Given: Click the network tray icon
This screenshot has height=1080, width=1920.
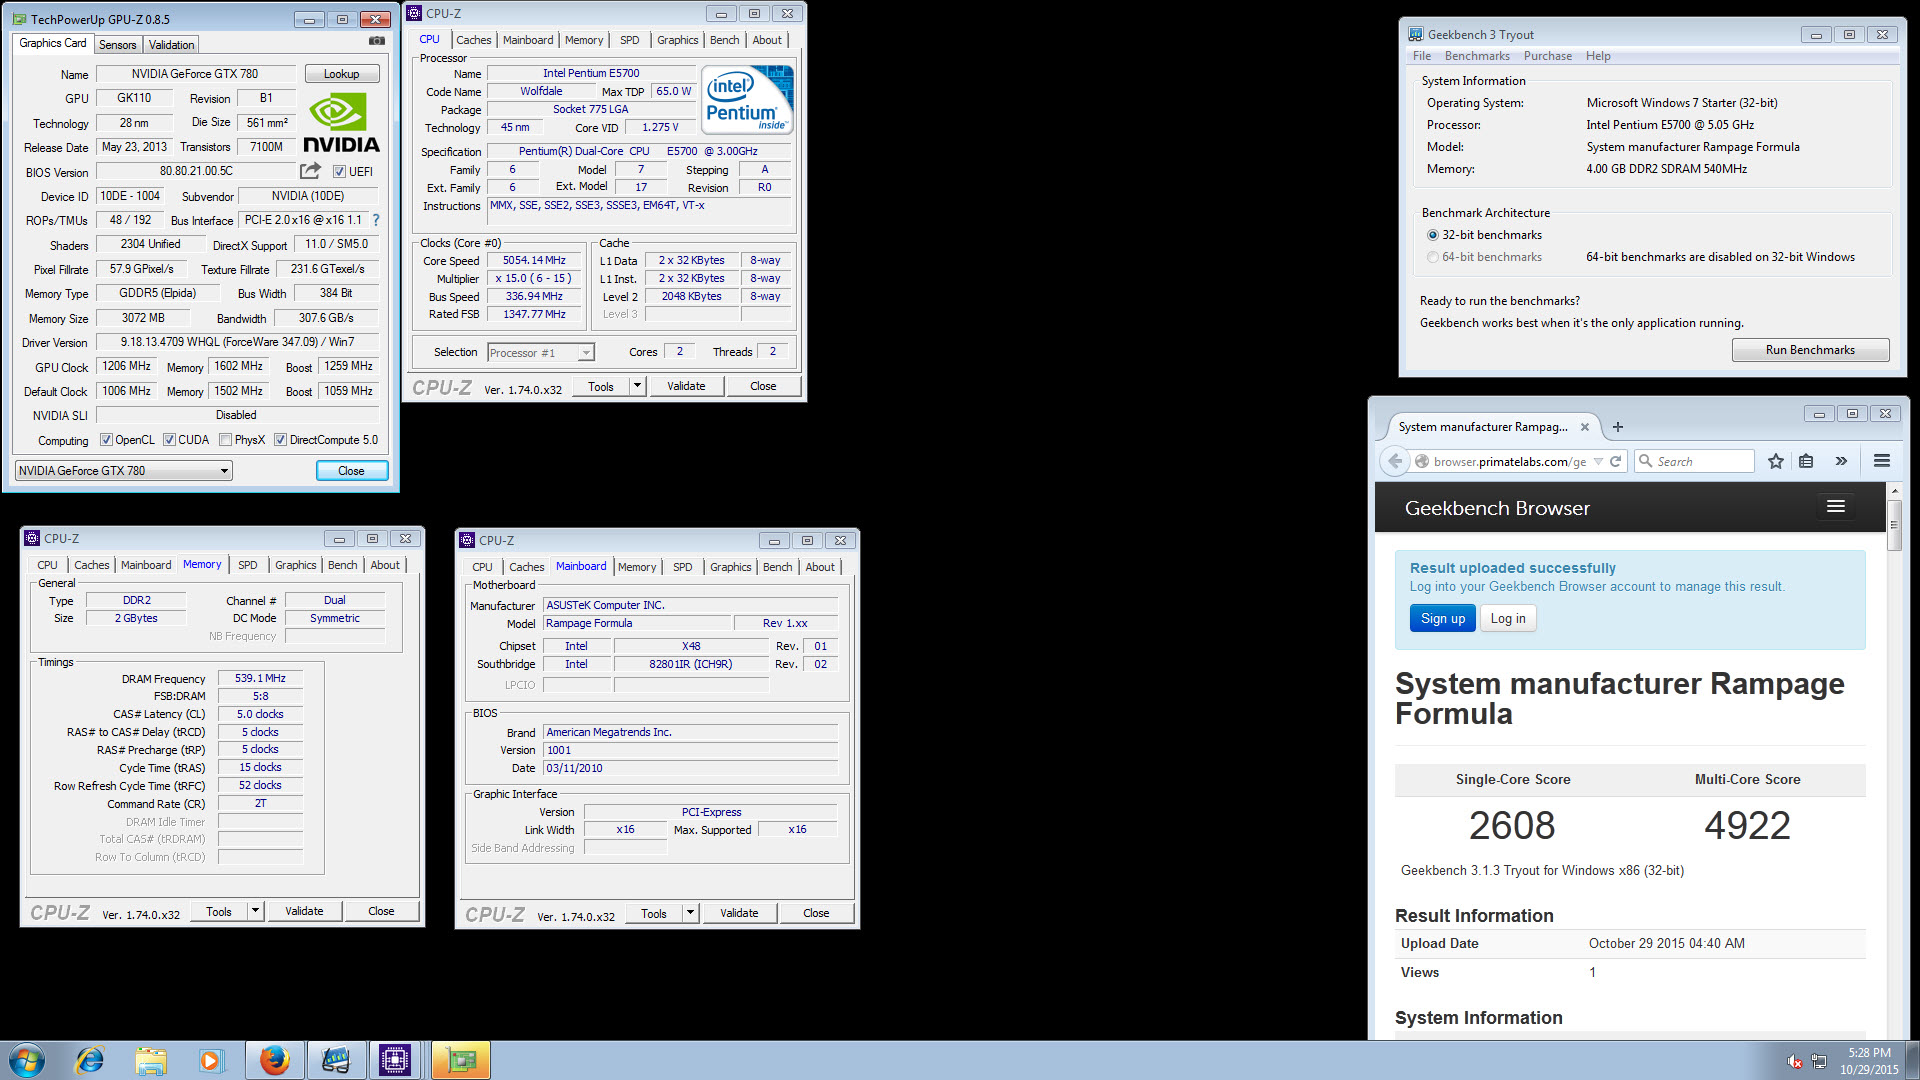Looking at the screenshot, I should pos(1819,1061).
